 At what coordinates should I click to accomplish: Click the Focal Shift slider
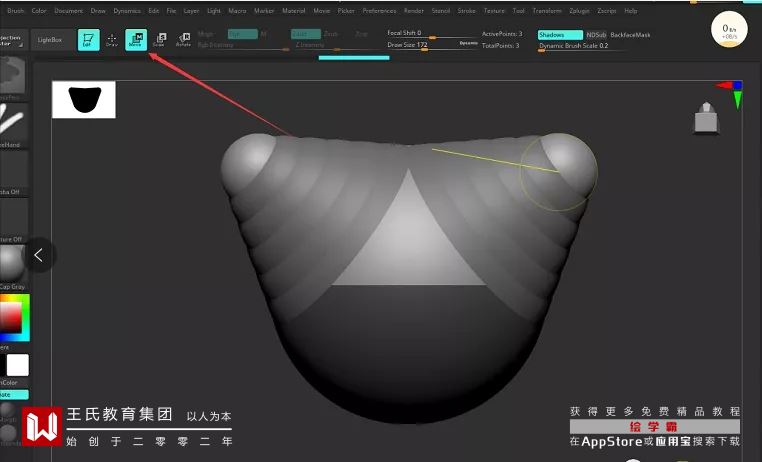432,34
